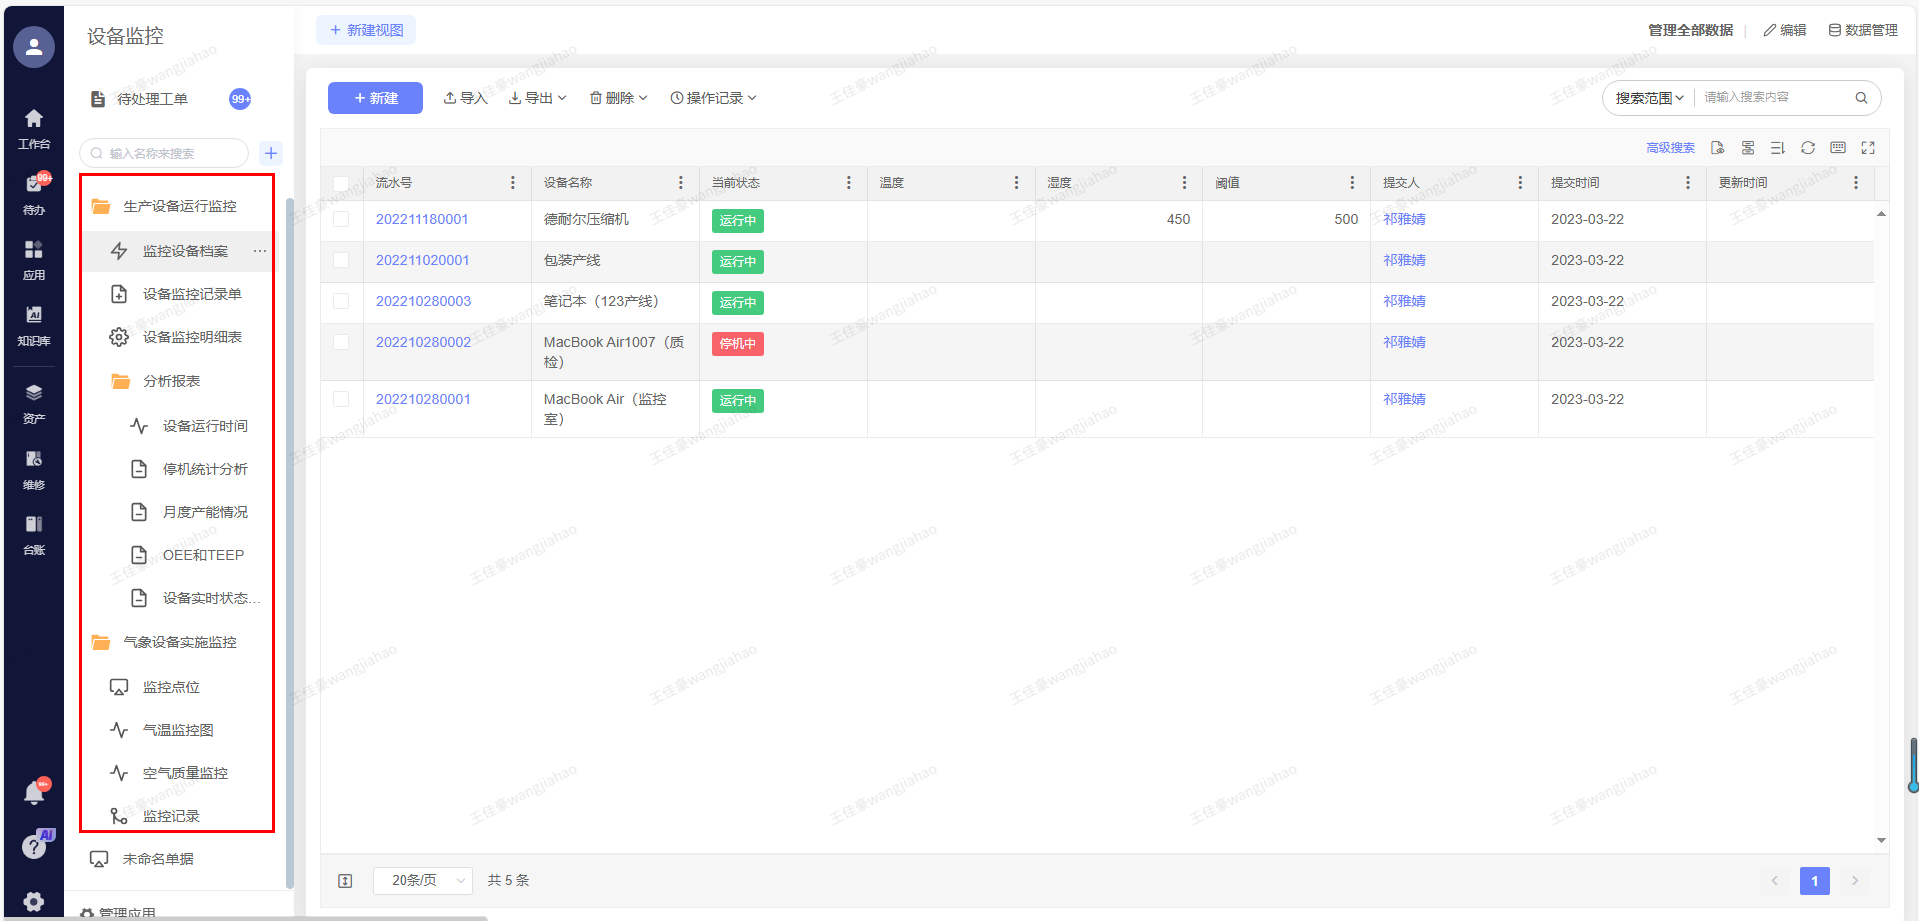1919x921 pixels.
Task: Open the sort order icon
Action: click(1777, 148)
